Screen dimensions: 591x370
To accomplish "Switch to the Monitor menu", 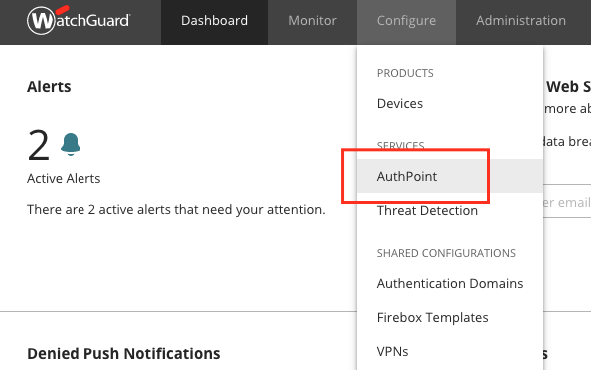I will [x=312, y=21].
